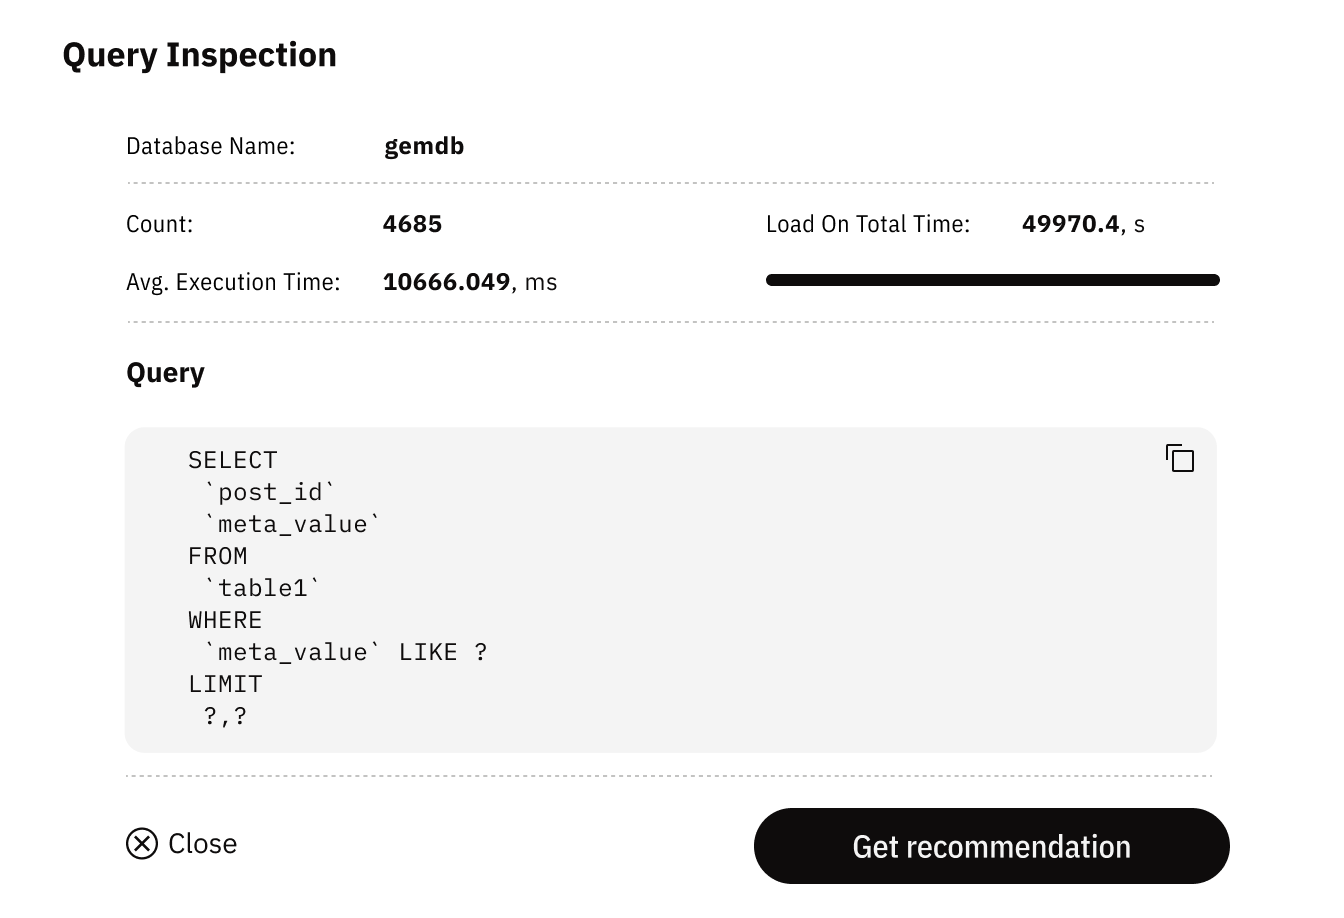Click the Query section label
1344x918 pixels.
[165, 372]
